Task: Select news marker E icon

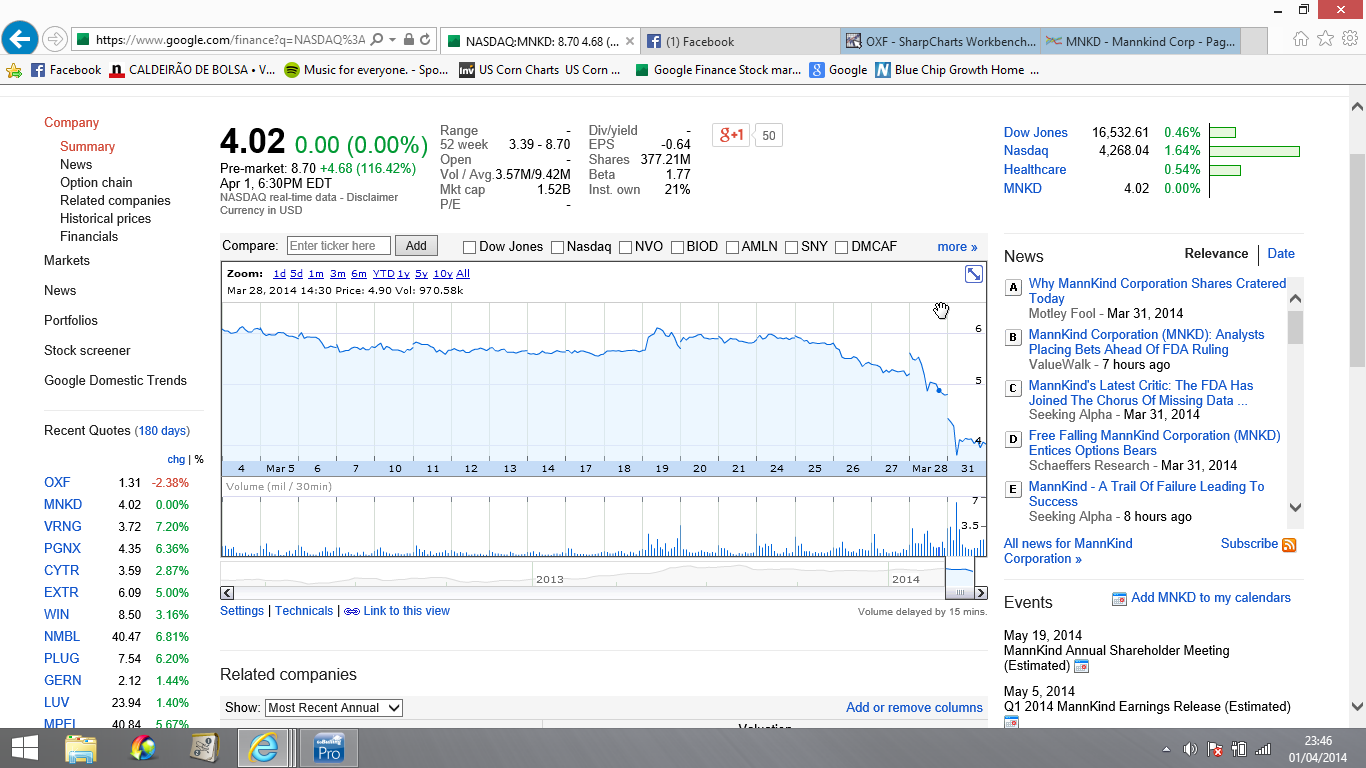Action: [1013, 490]
